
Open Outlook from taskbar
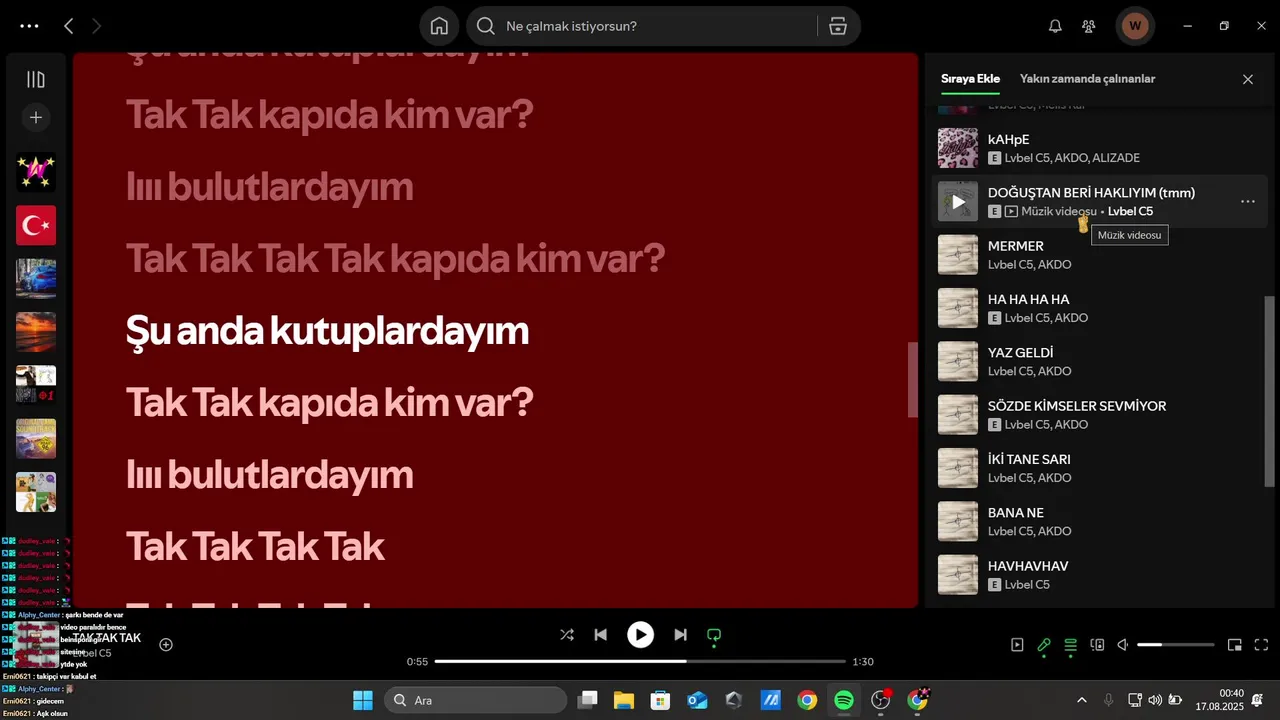697,700
